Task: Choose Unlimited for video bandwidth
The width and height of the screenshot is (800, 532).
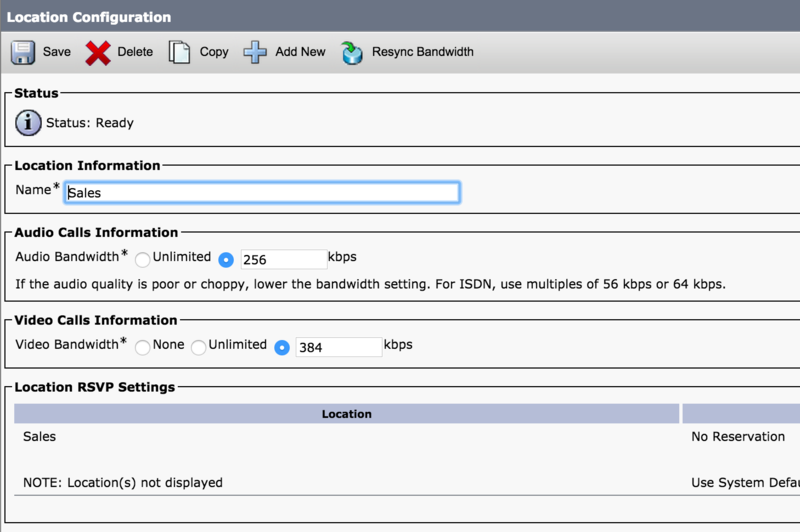Action: coord(198,347)
